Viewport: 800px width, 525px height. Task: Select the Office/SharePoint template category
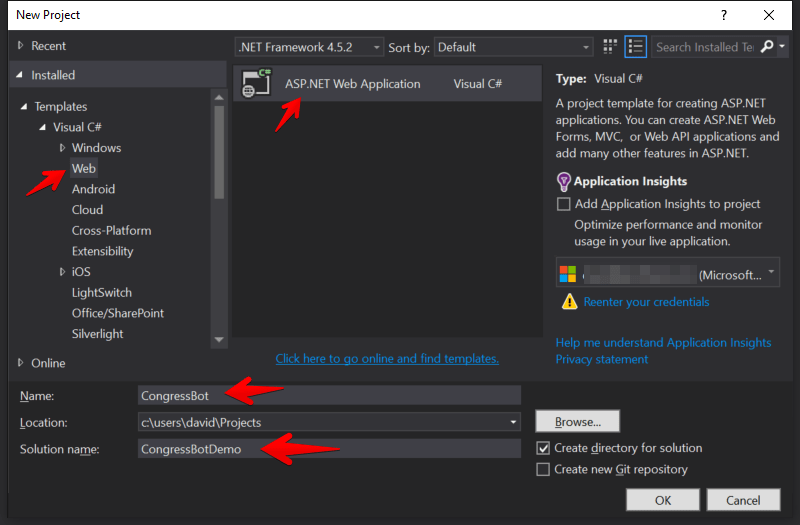click(118, 313)
